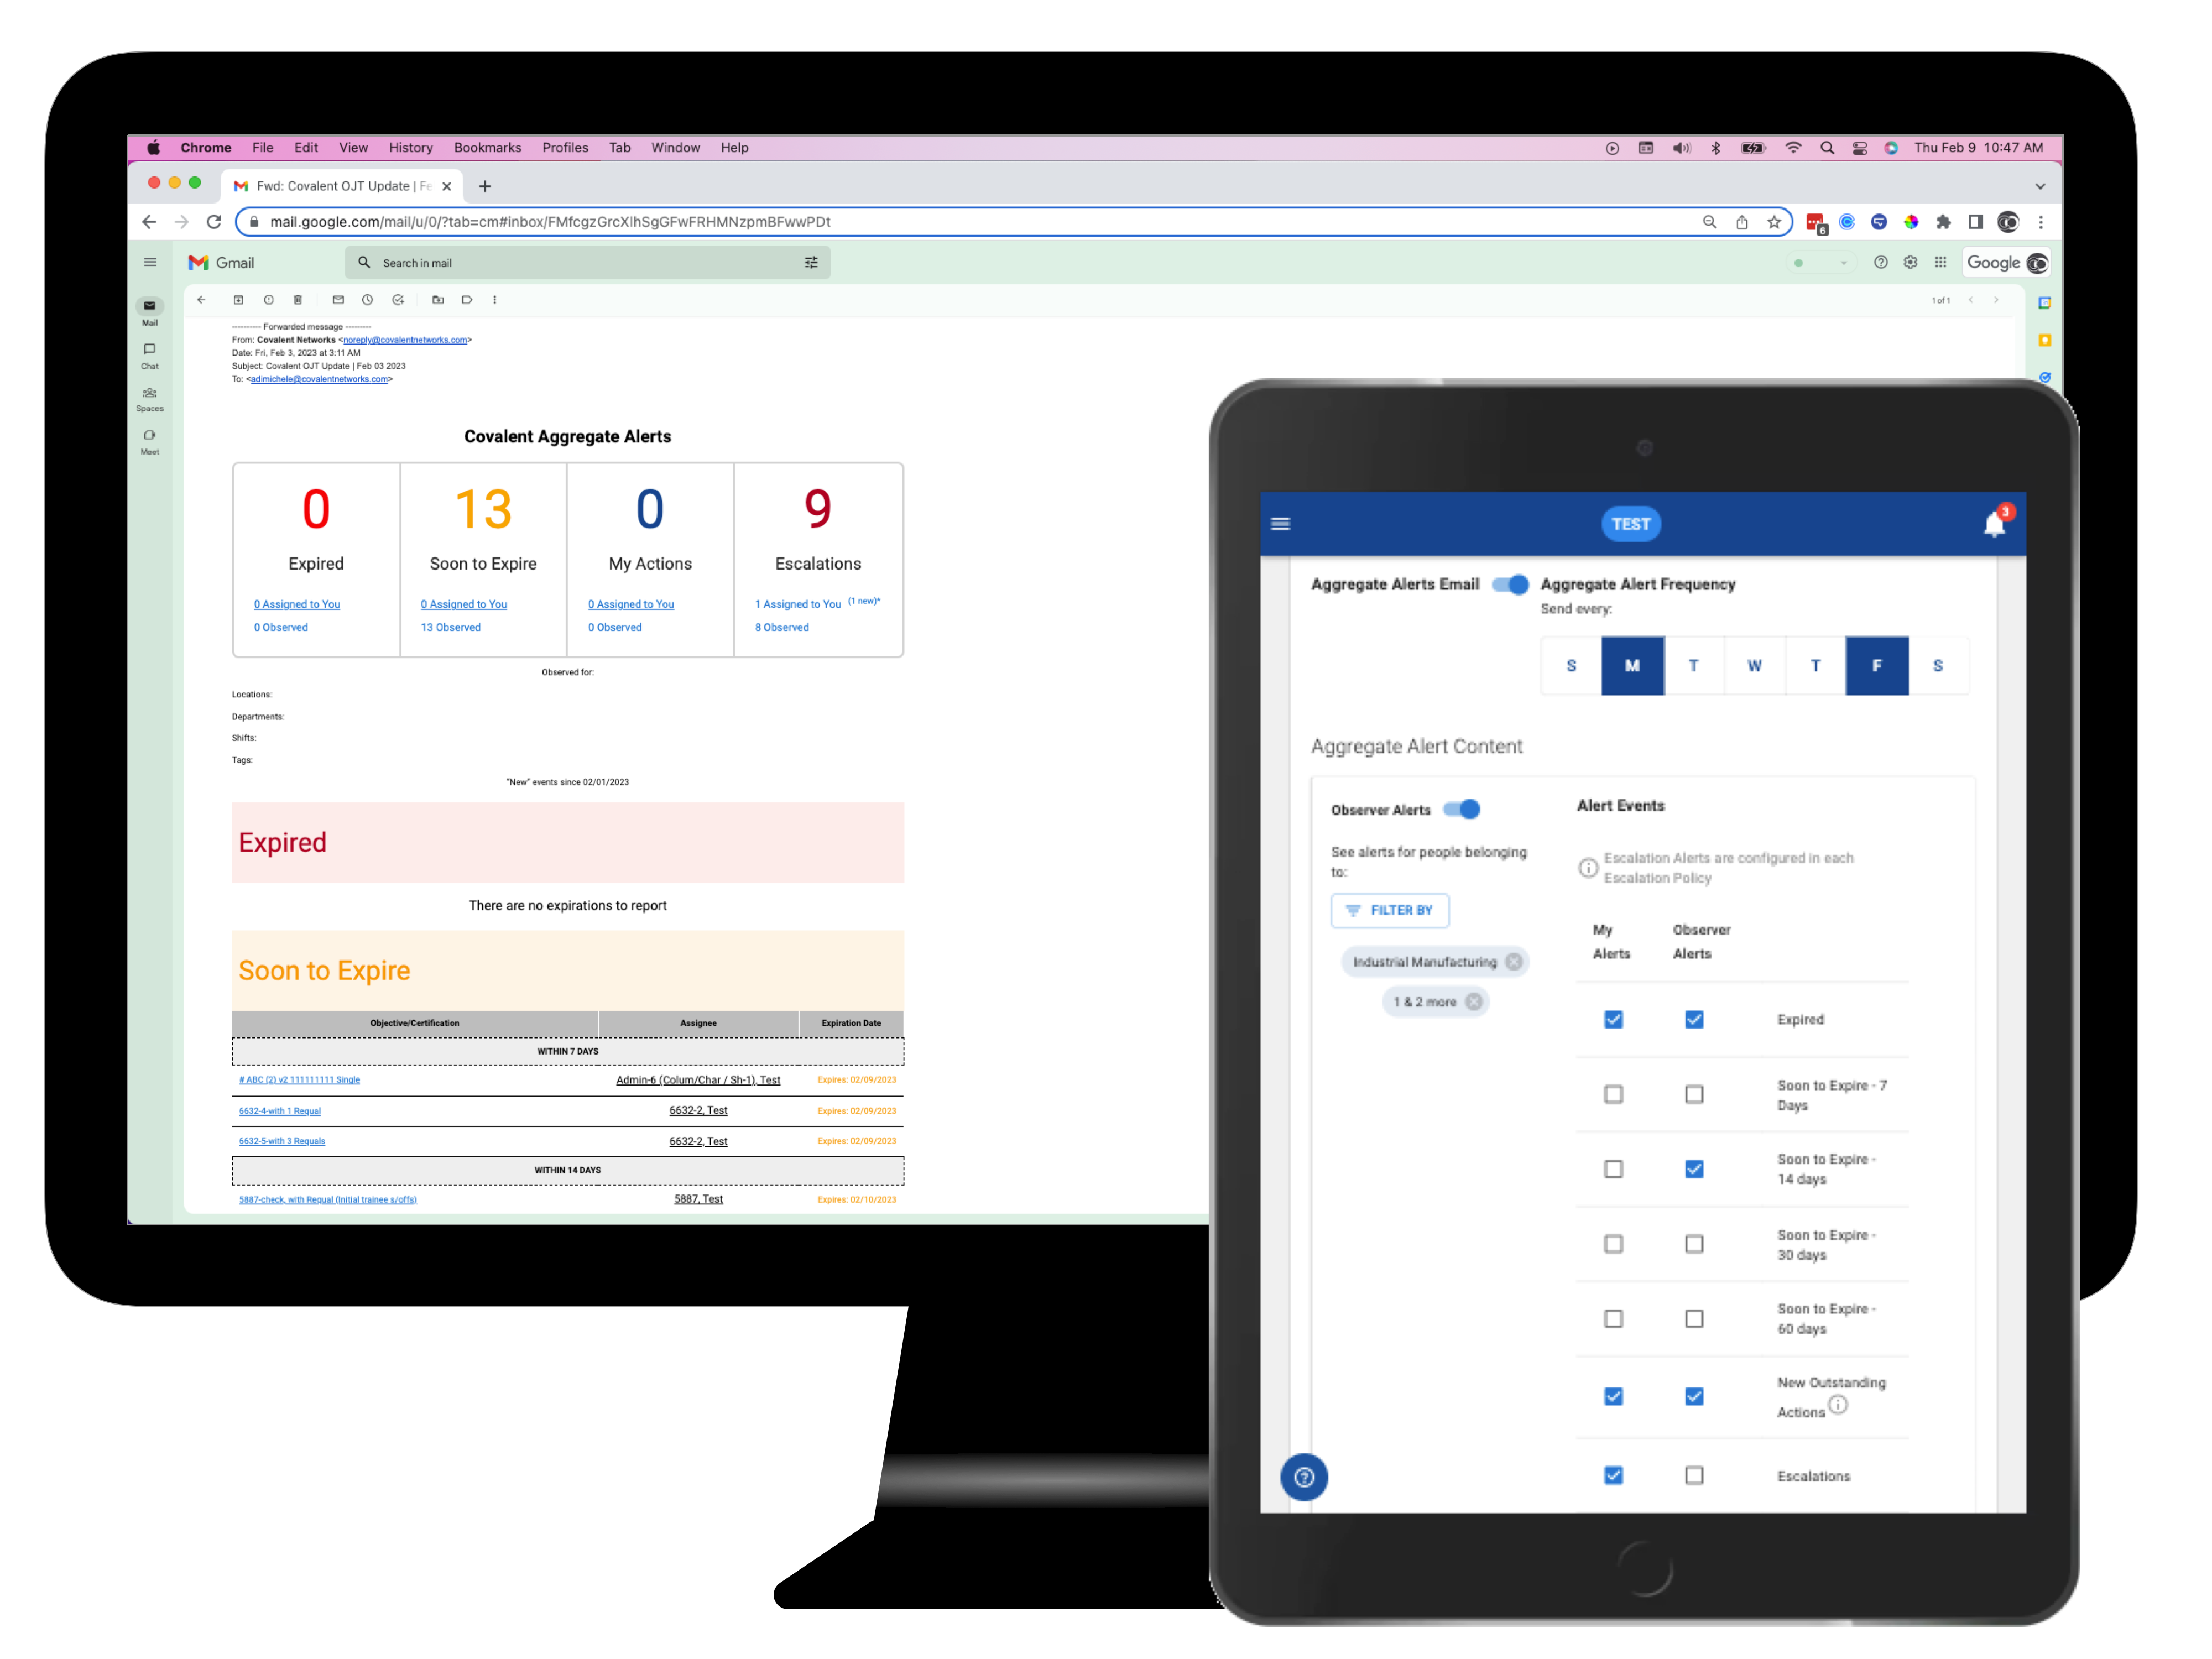Screen dimensions: 2212x1659
Task: Archive the open email
Action: click(x=238, y=300)
